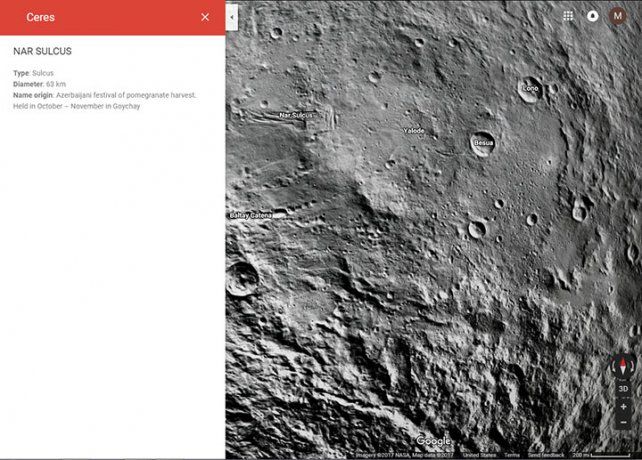Open the notifications bell icon

click(x=592, y=16)
